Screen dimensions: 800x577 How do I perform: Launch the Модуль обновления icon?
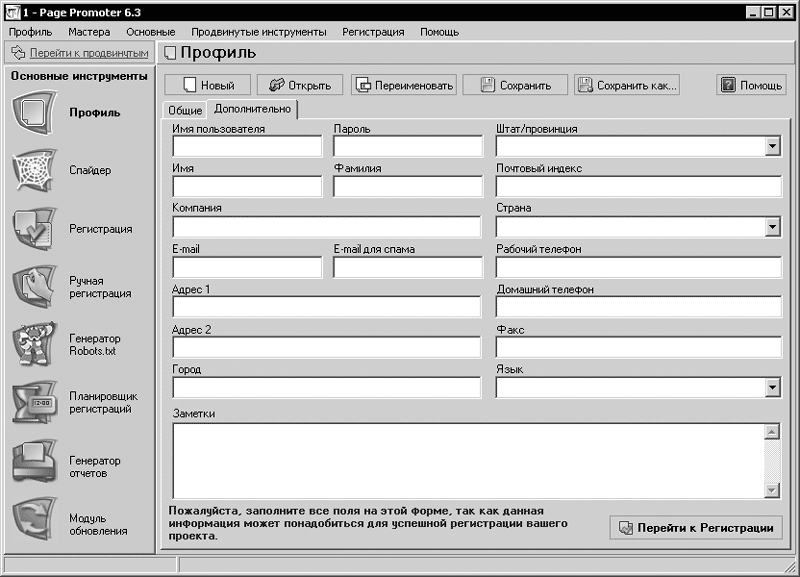coord(35,519)
